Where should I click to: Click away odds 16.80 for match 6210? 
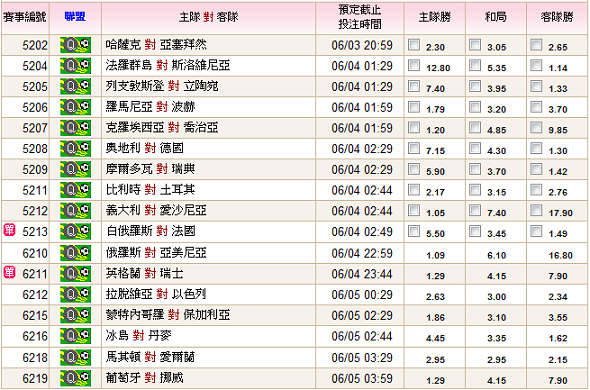(x=560, y=256)
